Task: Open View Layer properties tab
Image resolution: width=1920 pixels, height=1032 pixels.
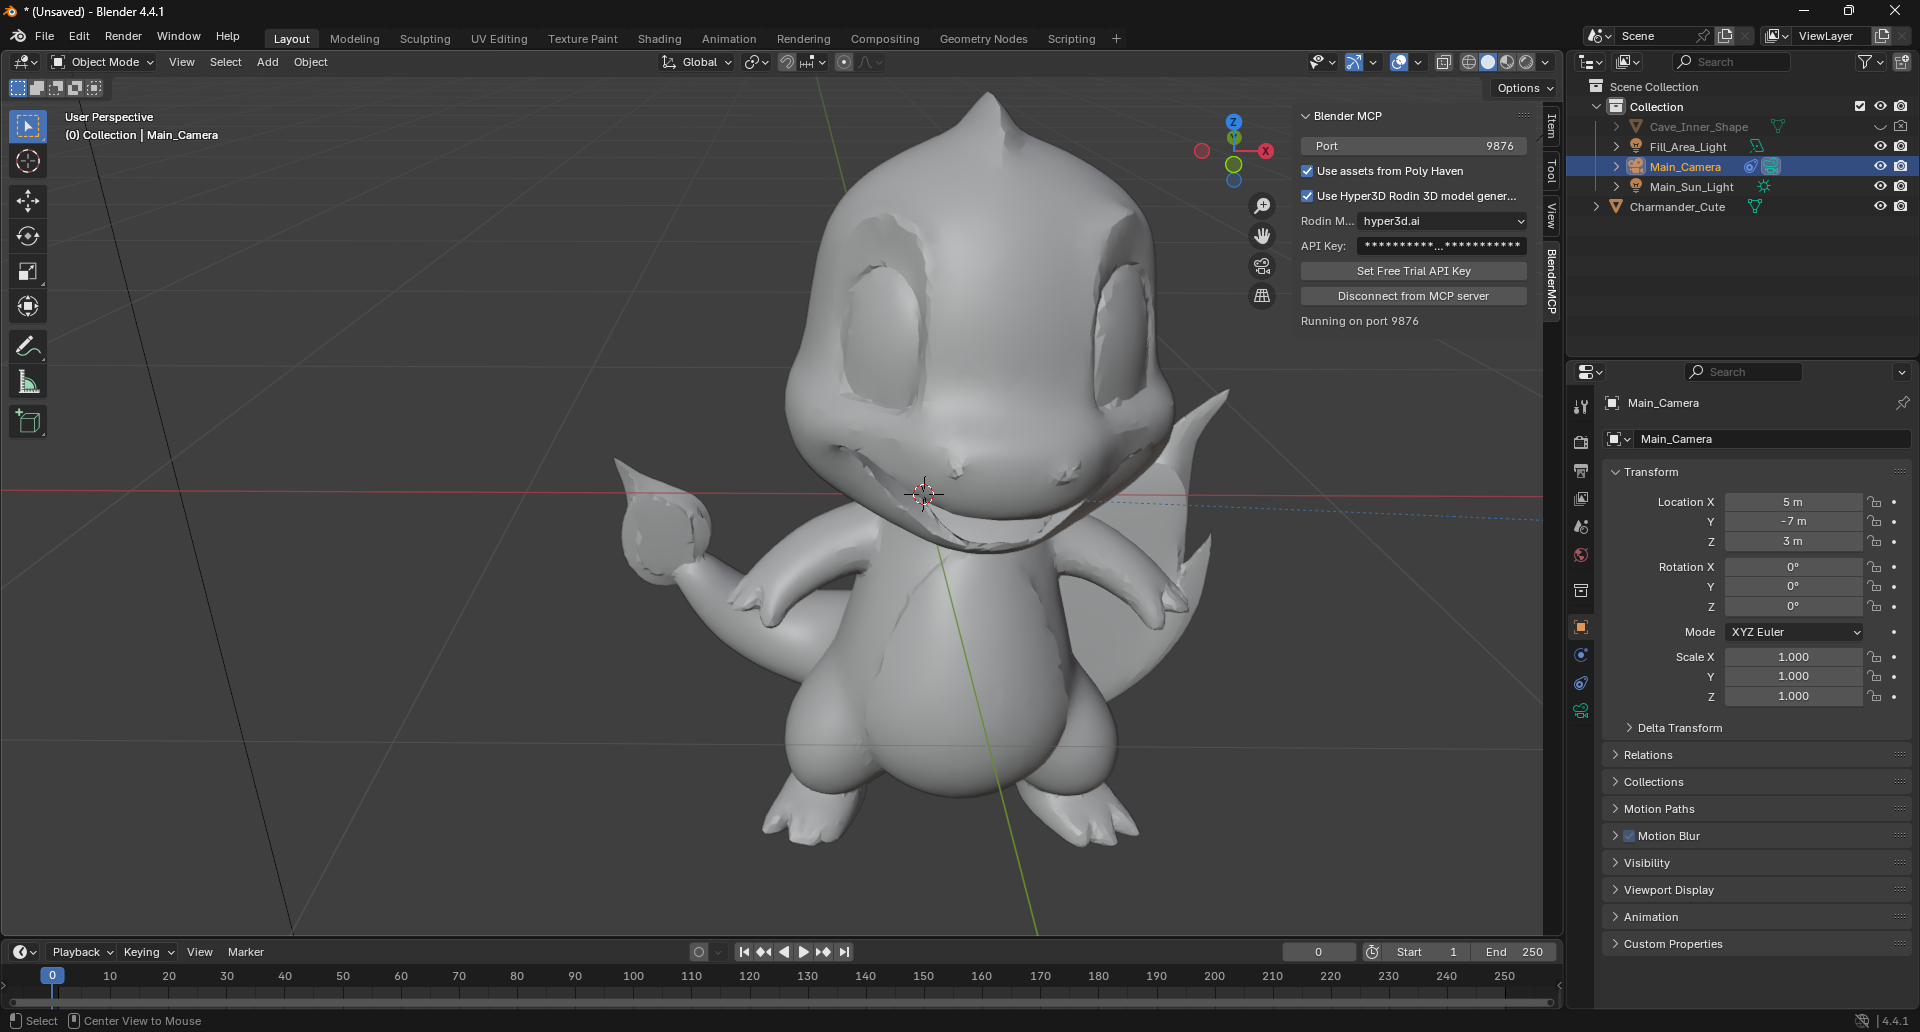Action: pyautogui.click(x=1581, y=498)
